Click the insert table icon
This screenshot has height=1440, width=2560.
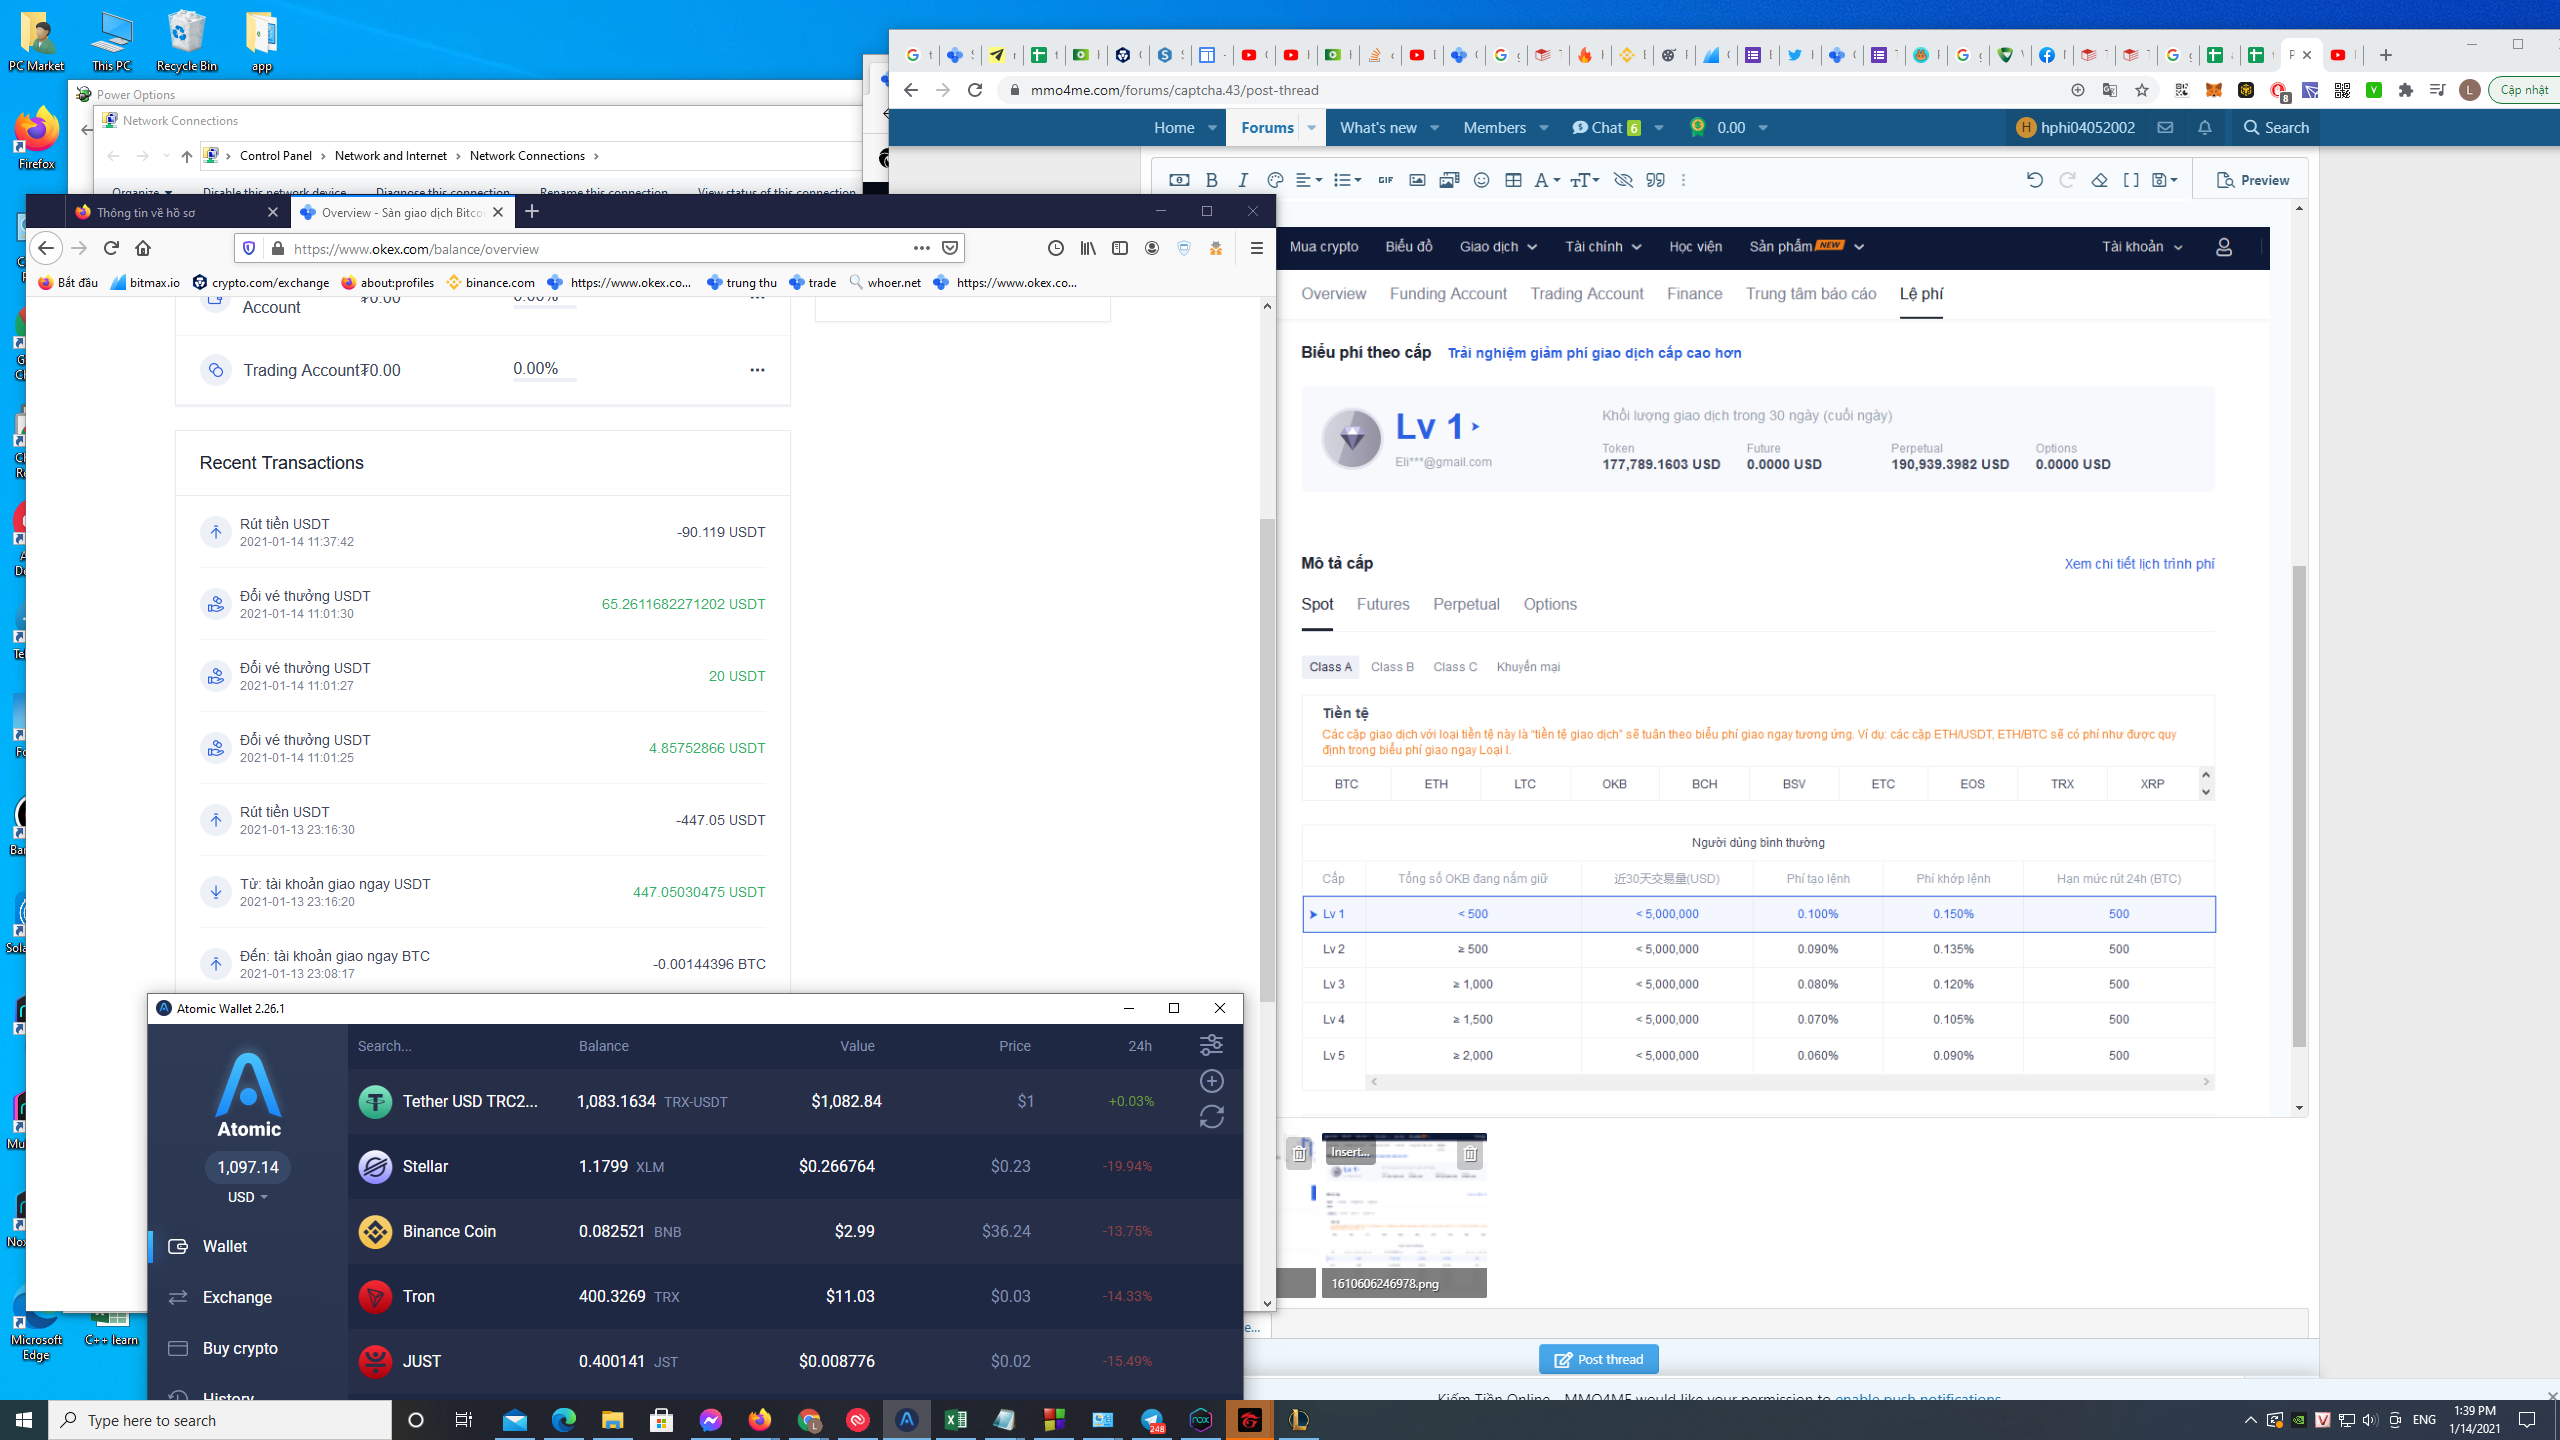(1513, 180)
